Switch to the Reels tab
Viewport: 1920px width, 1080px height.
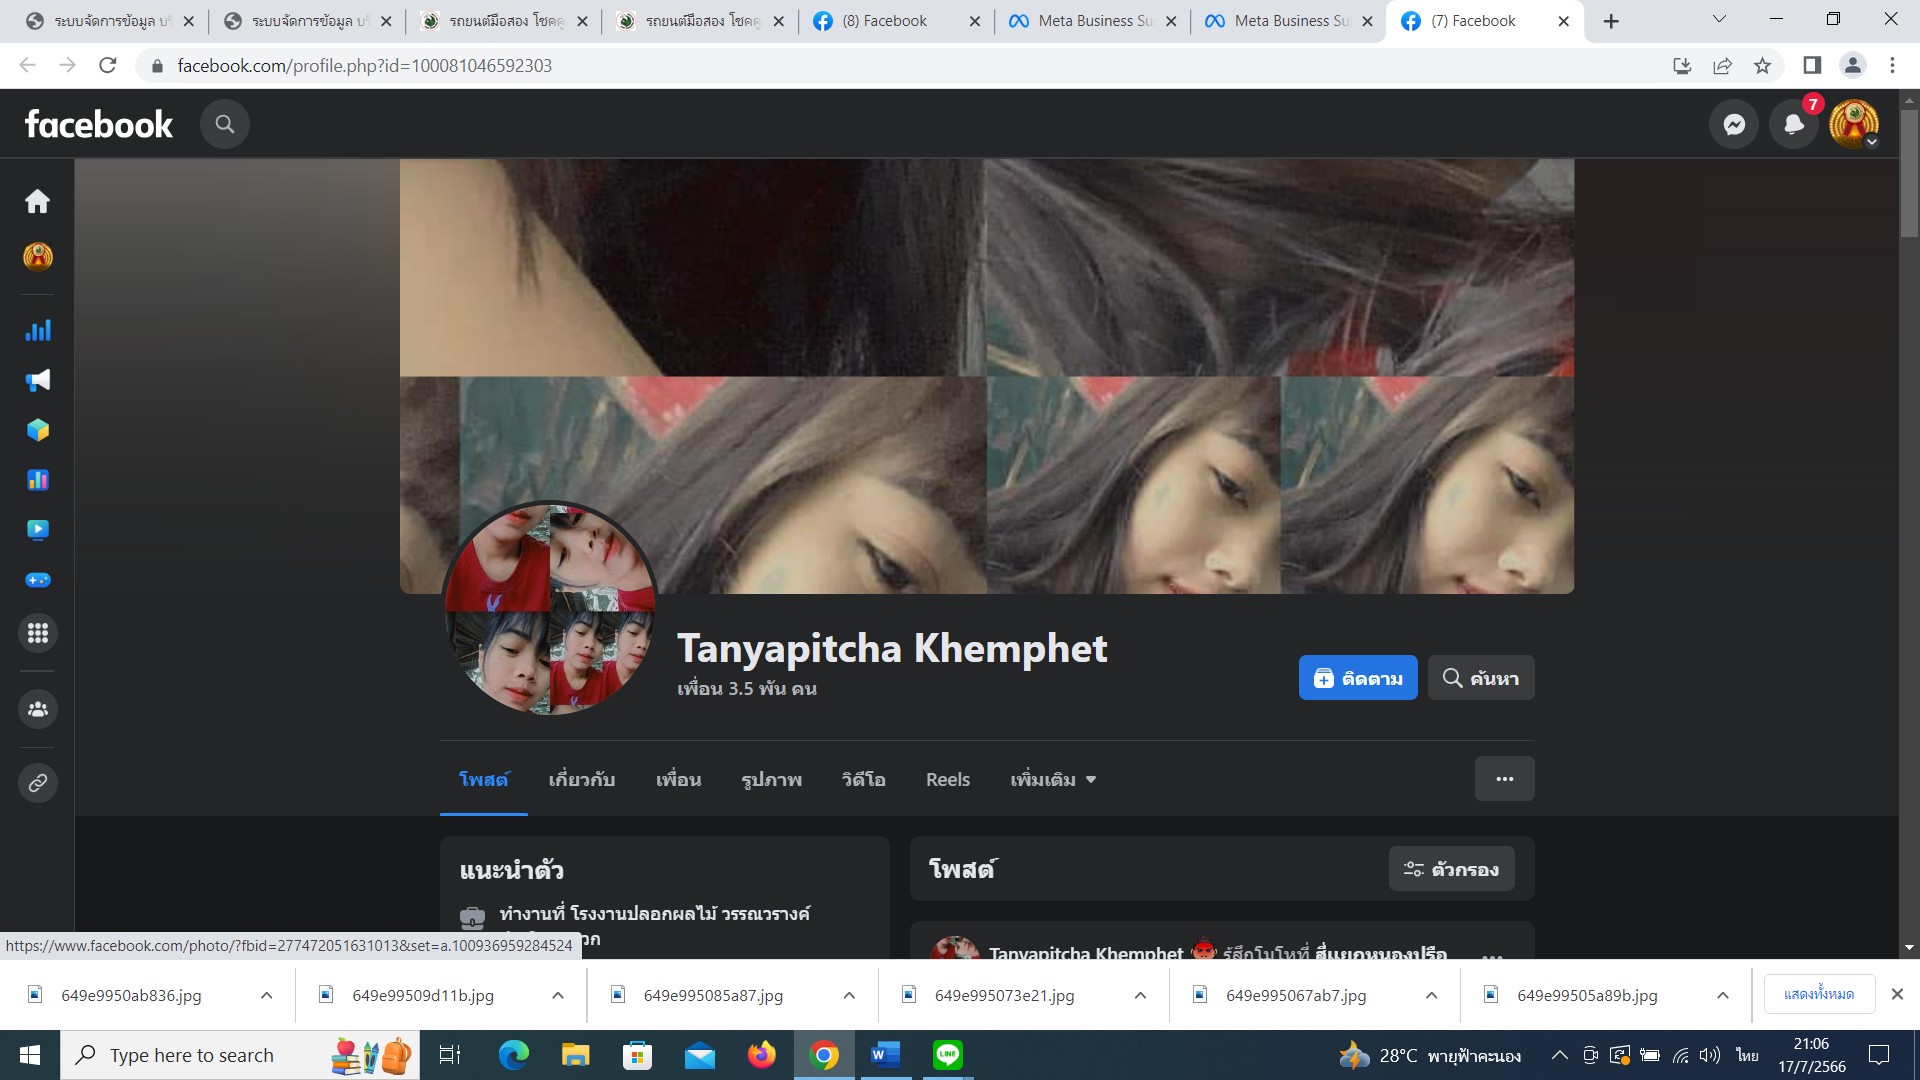[x=947, y=780]
